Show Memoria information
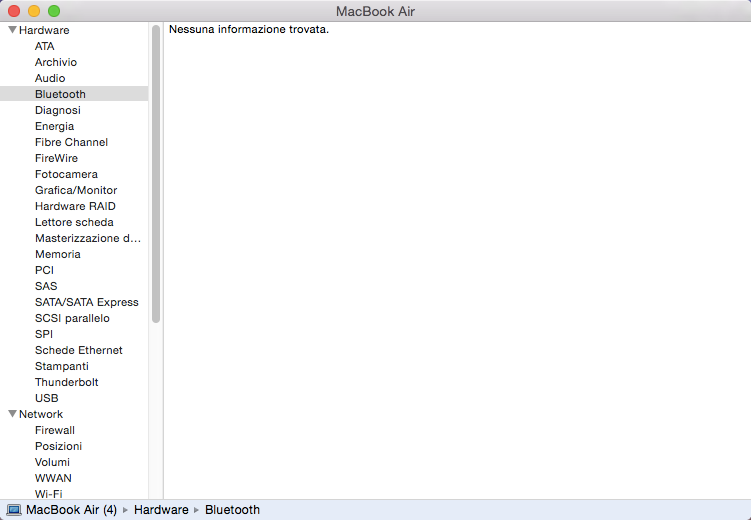 click(57, 254)
